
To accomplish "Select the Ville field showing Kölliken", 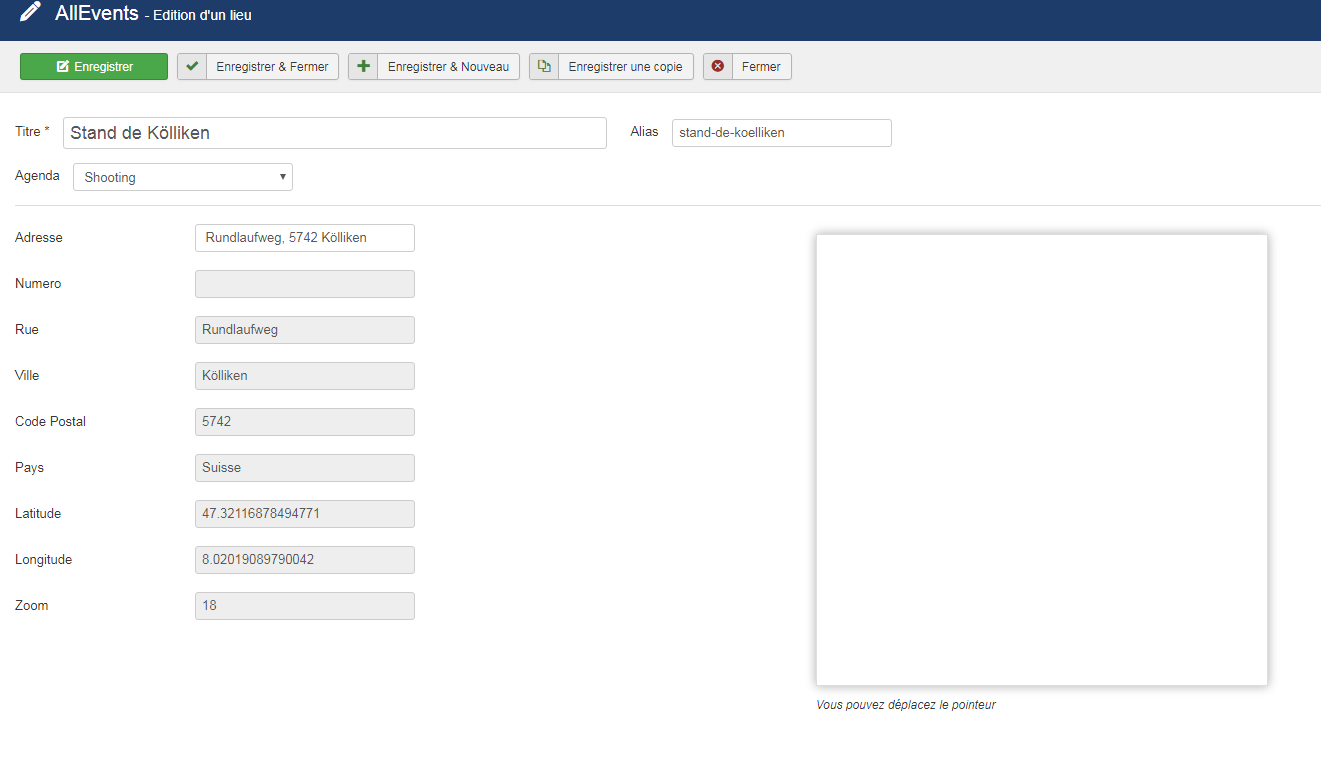I will [304, 376].
